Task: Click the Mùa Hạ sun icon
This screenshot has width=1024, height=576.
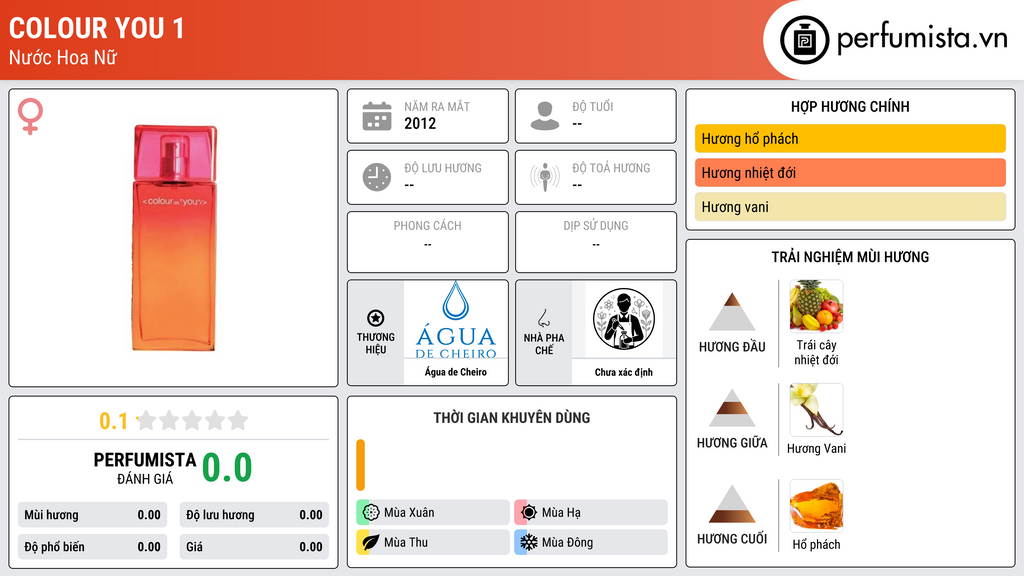Action: pos(529,513)
